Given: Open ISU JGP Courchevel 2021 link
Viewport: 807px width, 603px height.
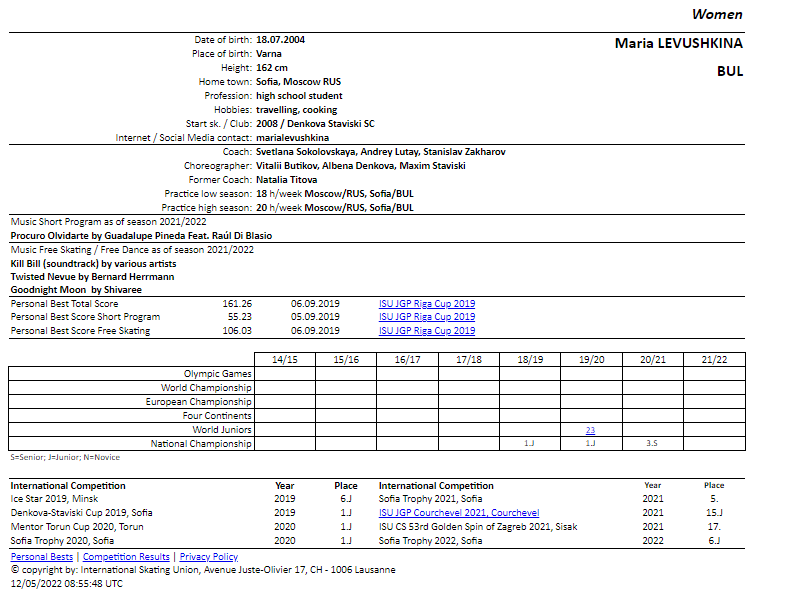Looking at the screenshot, I should [459, 513].
